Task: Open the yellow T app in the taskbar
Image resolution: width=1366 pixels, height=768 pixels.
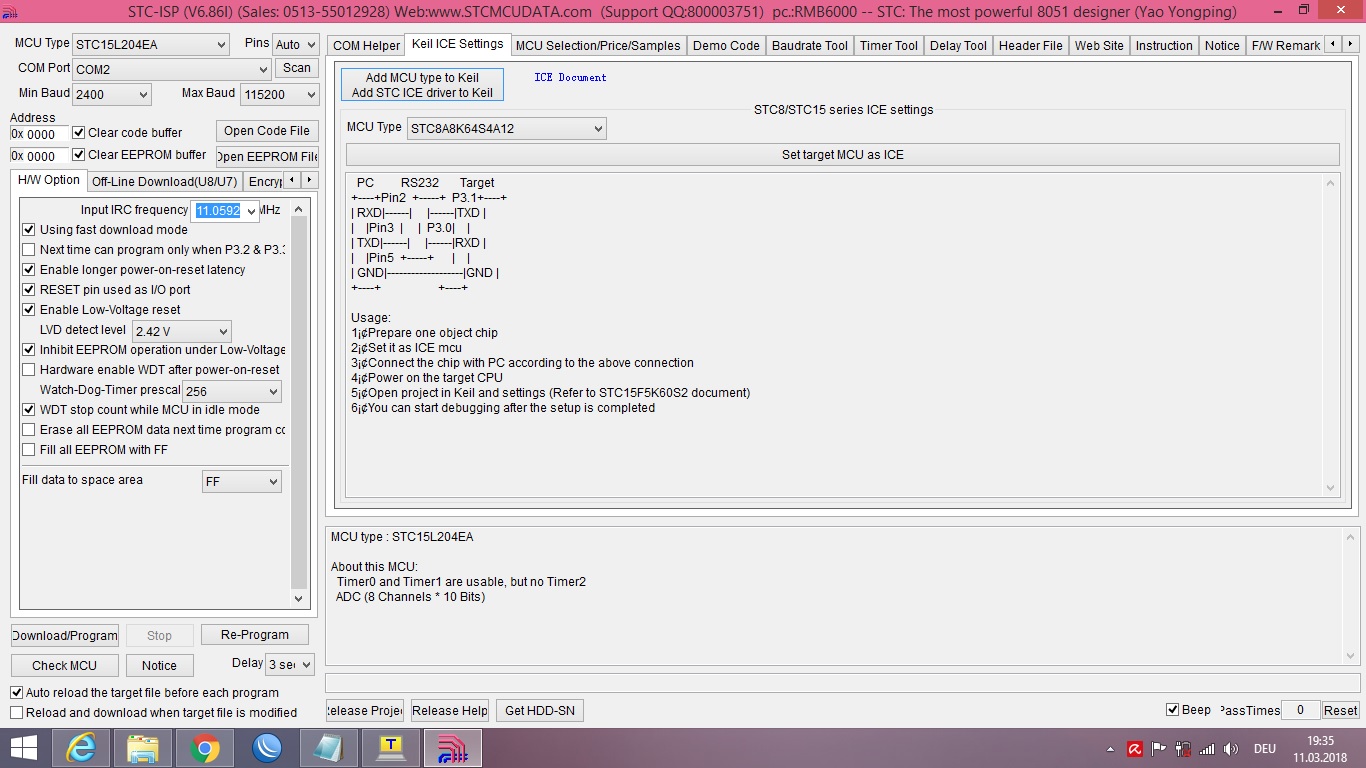Action: pyautogui.click(x=390, y=748)
